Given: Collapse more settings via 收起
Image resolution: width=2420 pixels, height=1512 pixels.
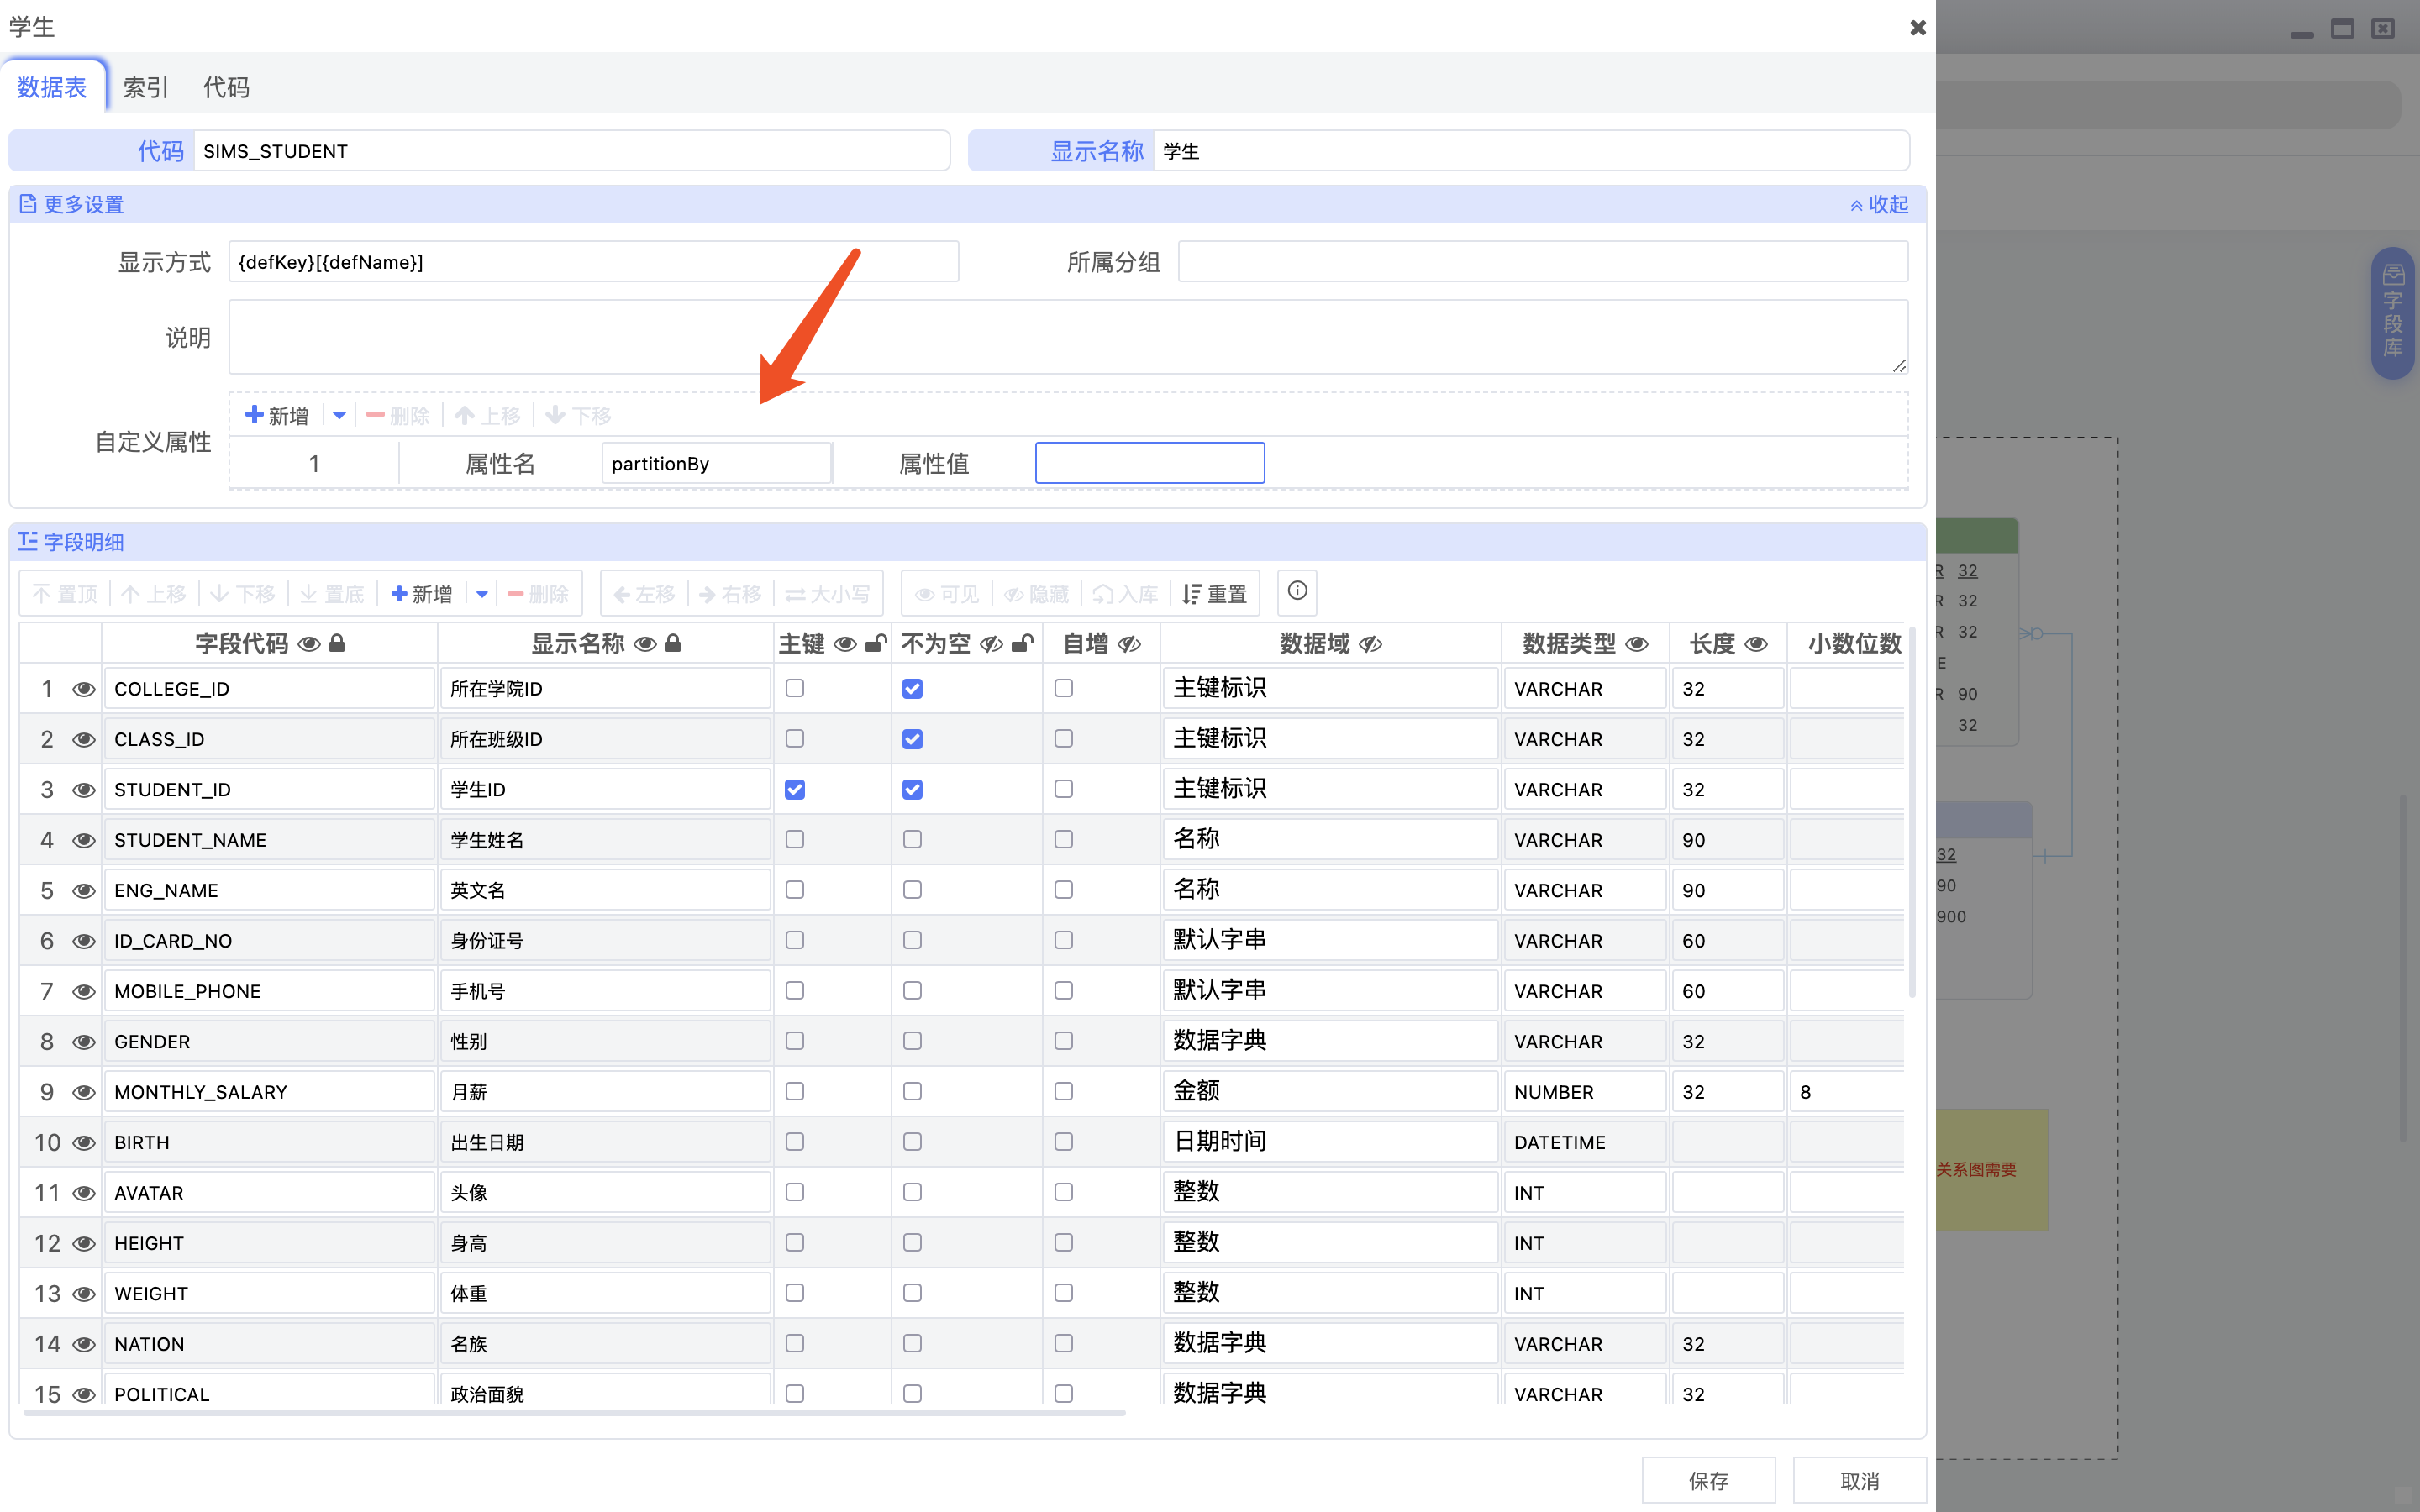Looking at the screenshot, I should click(1878, 204).
